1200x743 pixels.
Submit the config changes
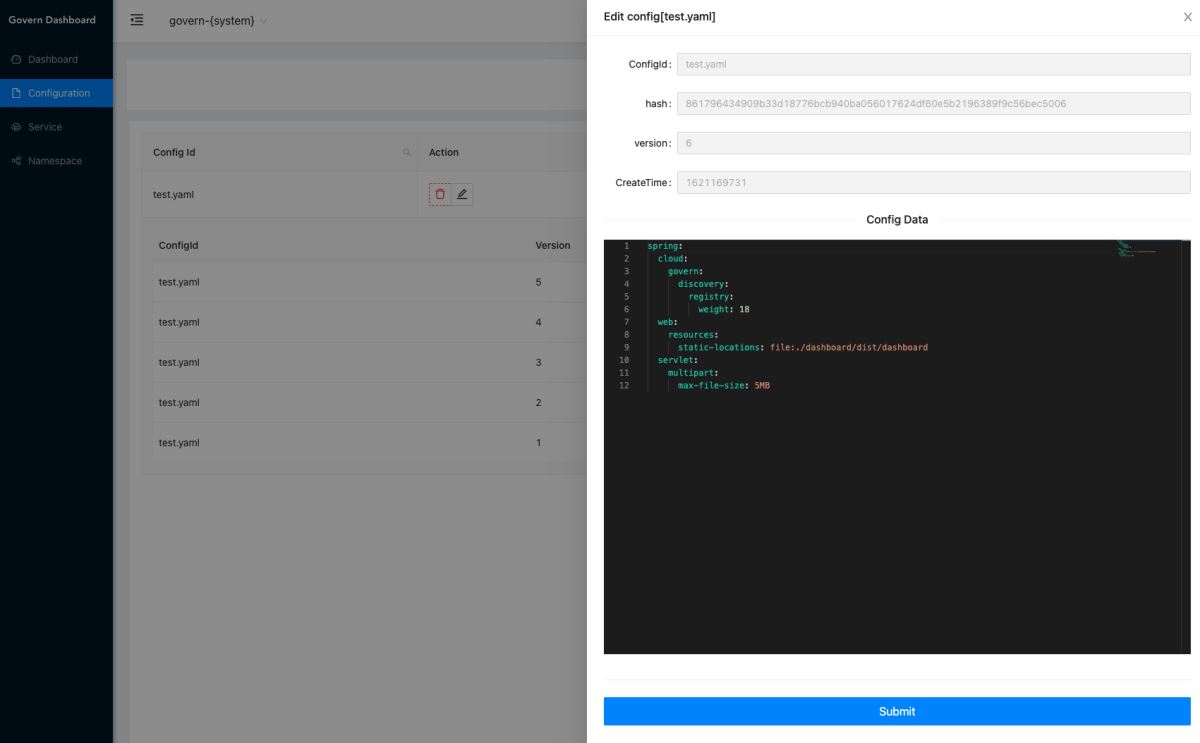[896, 711]
